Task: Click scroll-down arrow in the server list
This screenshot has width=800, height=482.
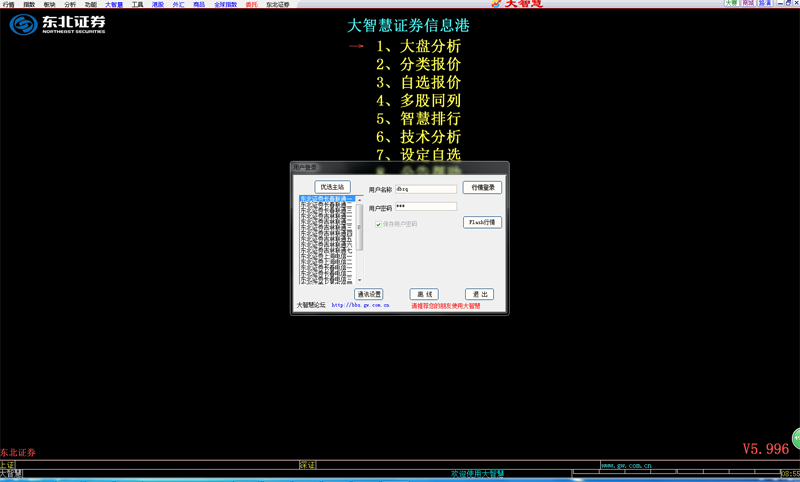Action: (360, 280)
